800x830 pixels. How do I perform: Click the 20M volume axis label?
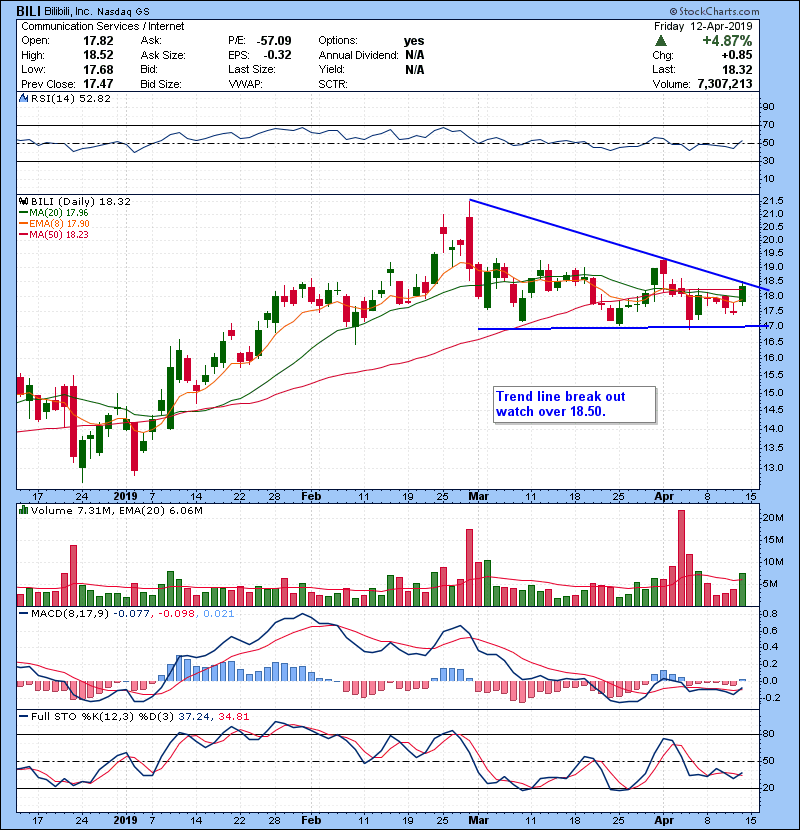tap(772, 518)
